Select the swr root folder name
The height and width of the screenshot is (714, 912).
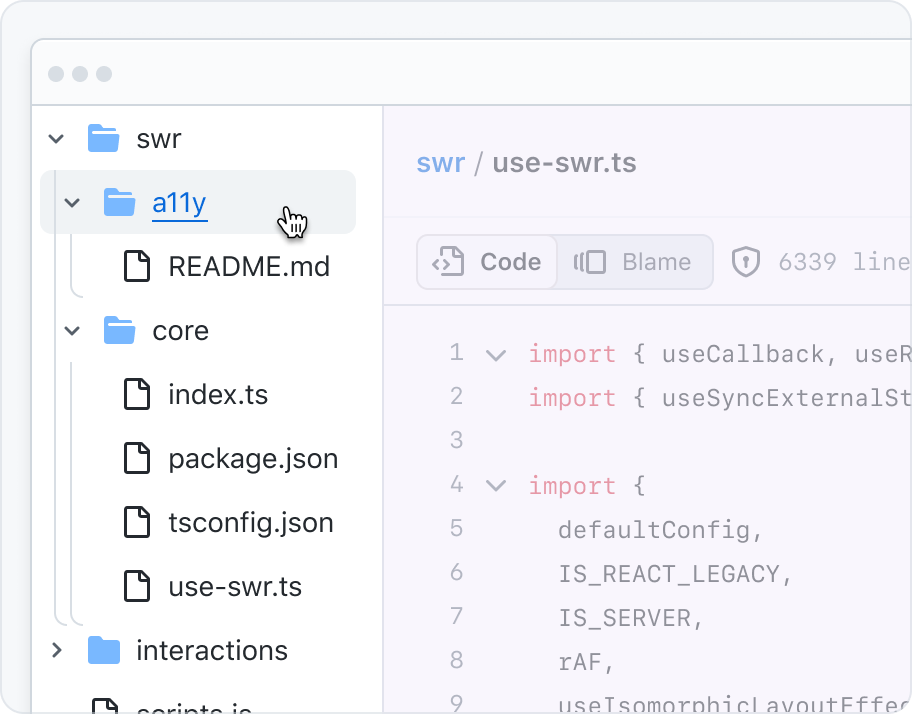159,139
